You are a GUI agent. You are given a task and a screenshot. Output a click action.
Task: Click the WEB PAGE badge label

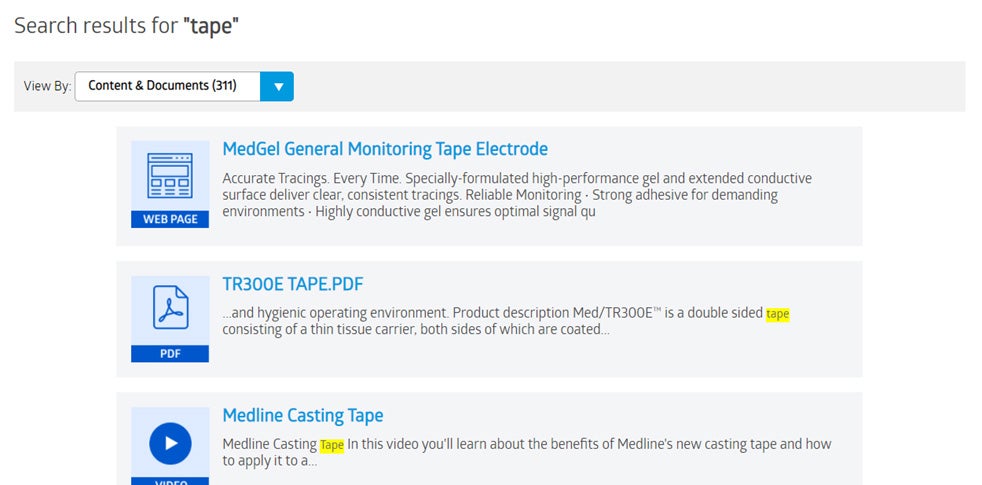tap(170, 219)
